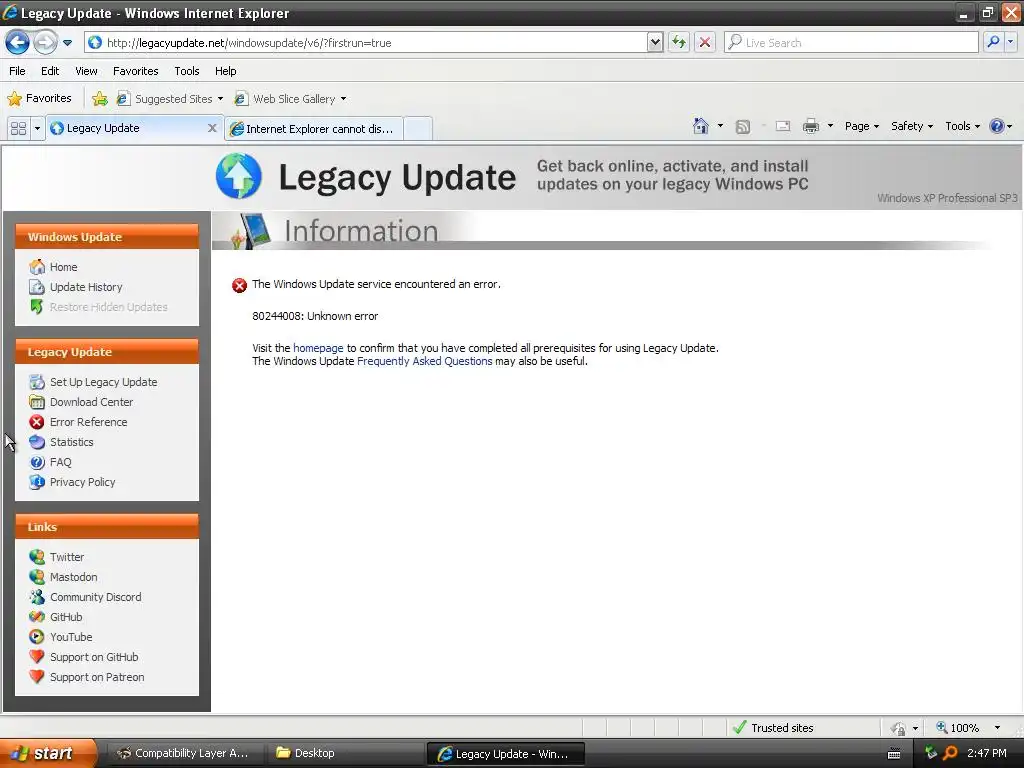The height and width of the screenshot is (768, 1024).
Task: Close the Legacy Update tab
Action: [212, 128]
